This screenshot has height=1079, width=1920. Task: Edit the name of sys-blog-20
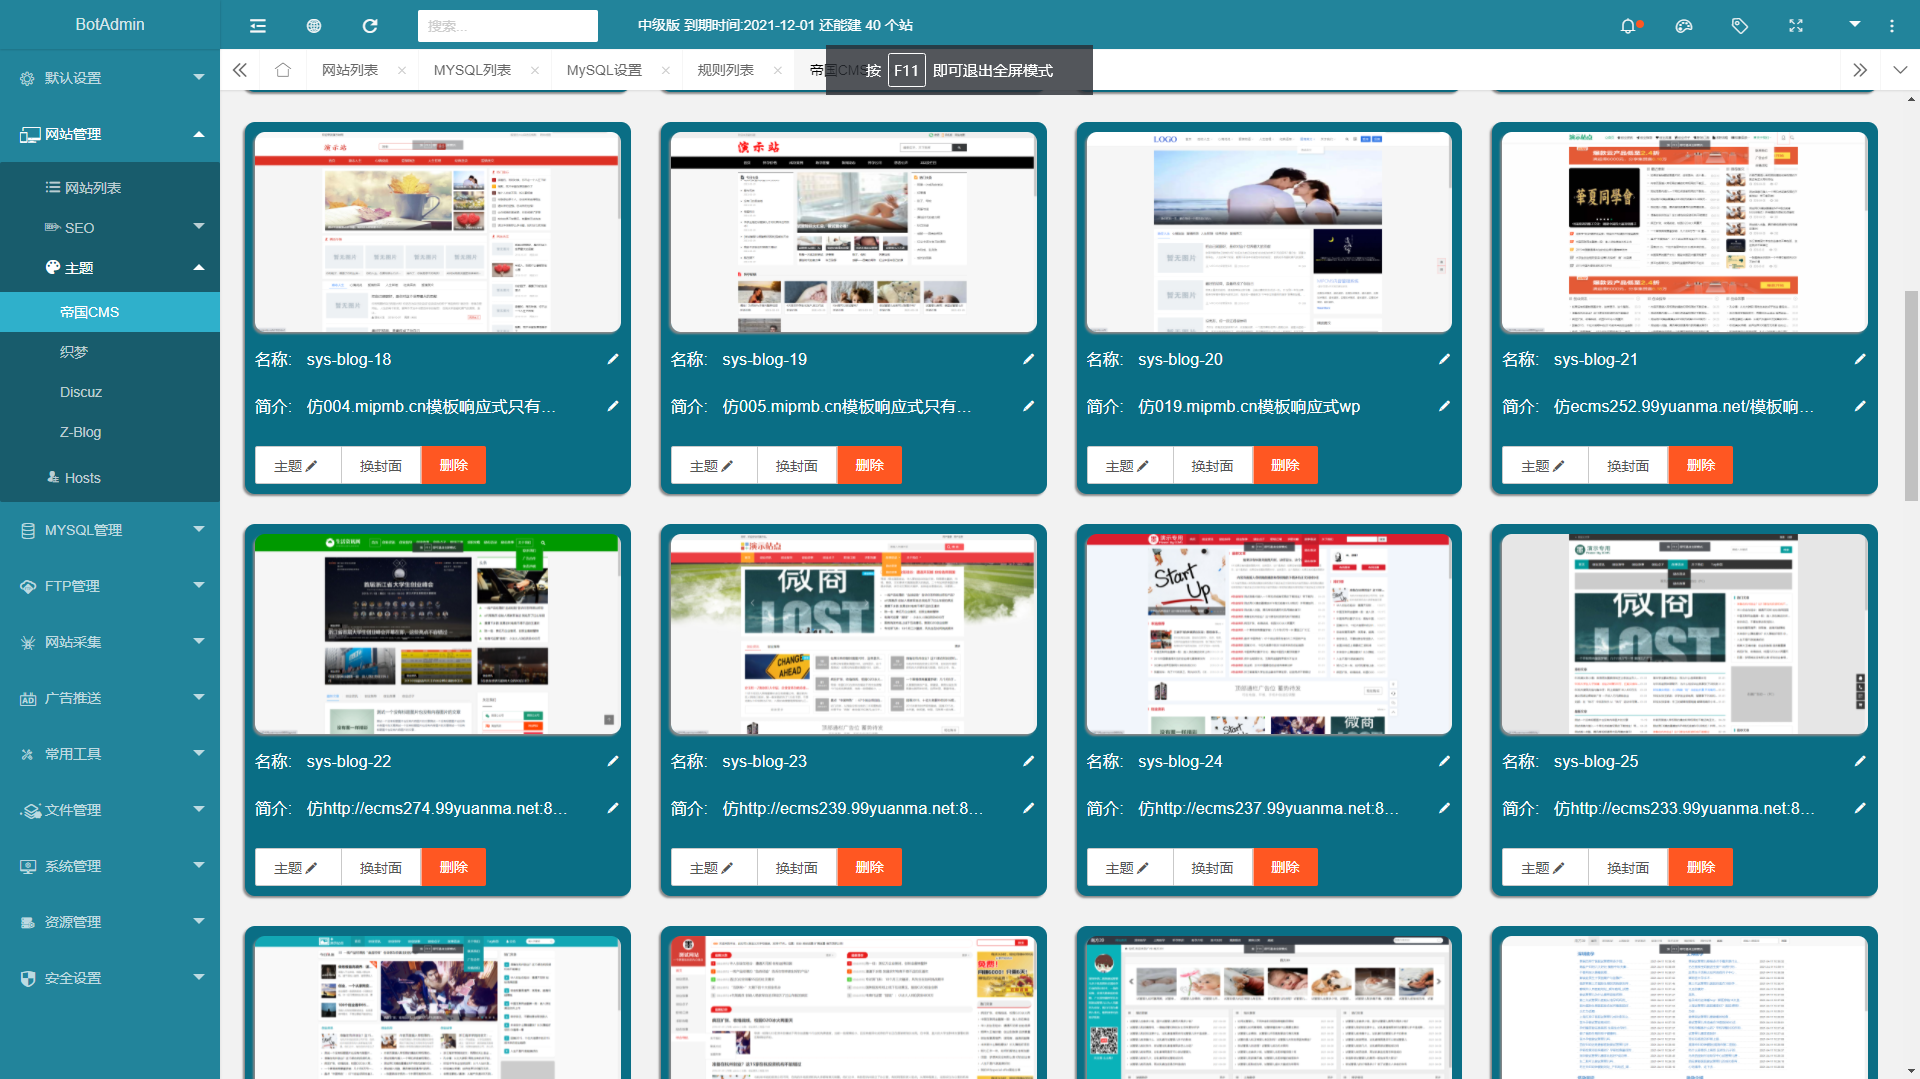tap(1444, 359)
